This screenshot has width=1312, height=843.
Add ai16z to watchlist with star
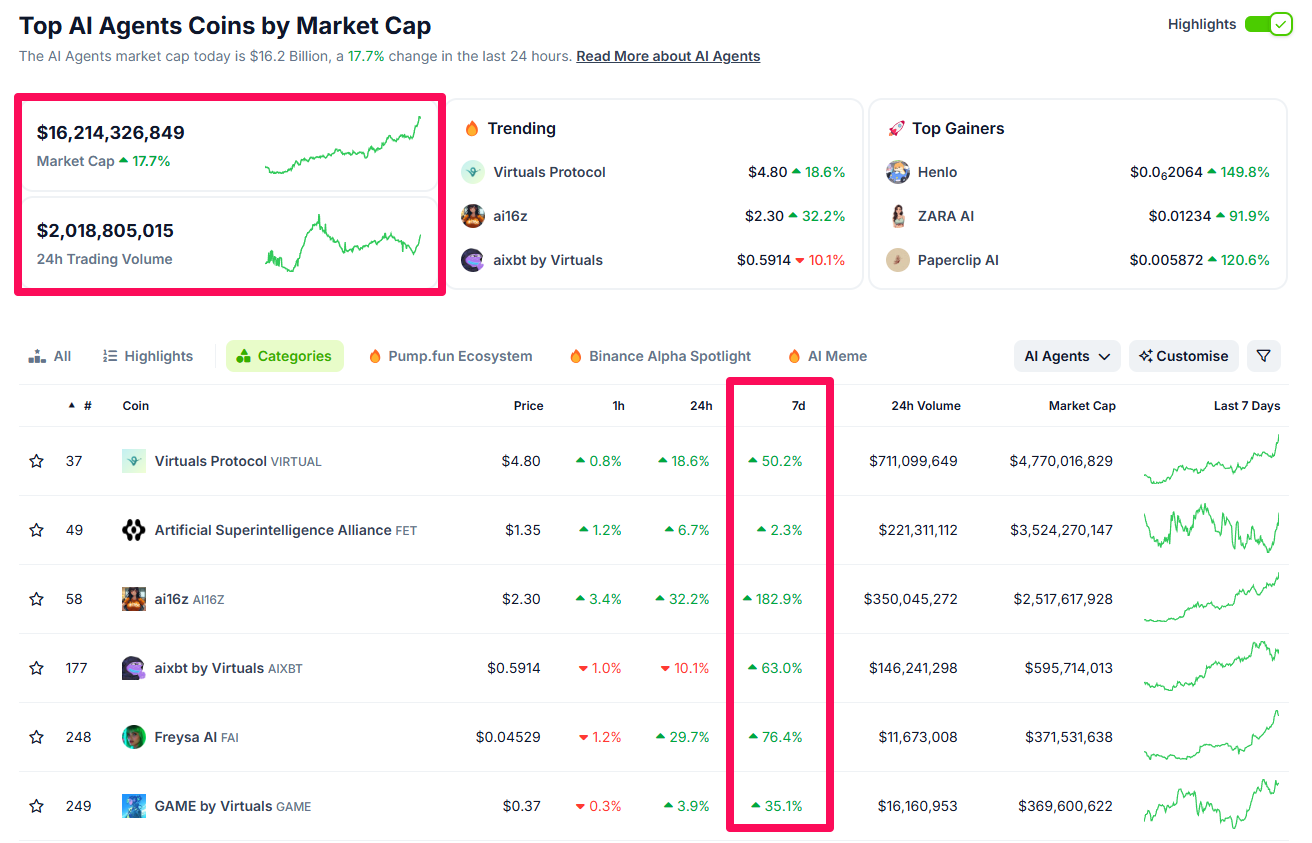pos(37,599)
